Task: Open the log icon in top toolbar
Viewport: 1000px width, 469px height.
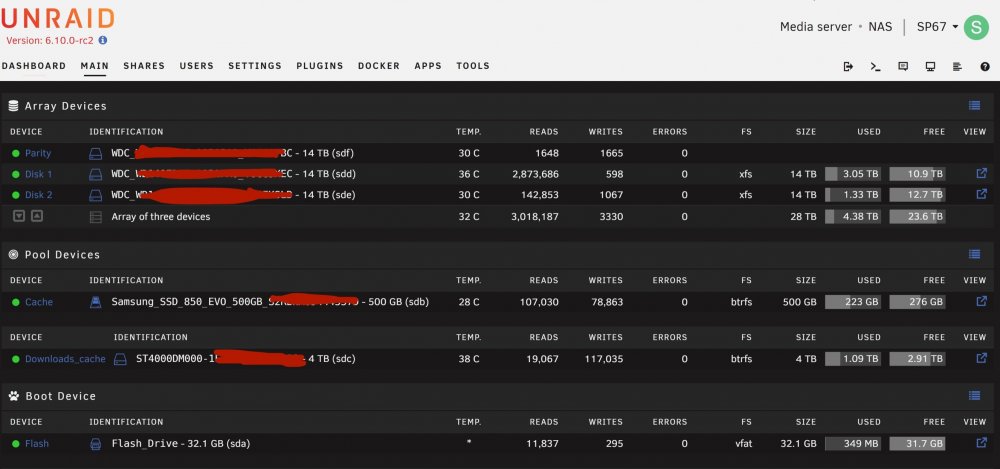Action: point(957,66)
